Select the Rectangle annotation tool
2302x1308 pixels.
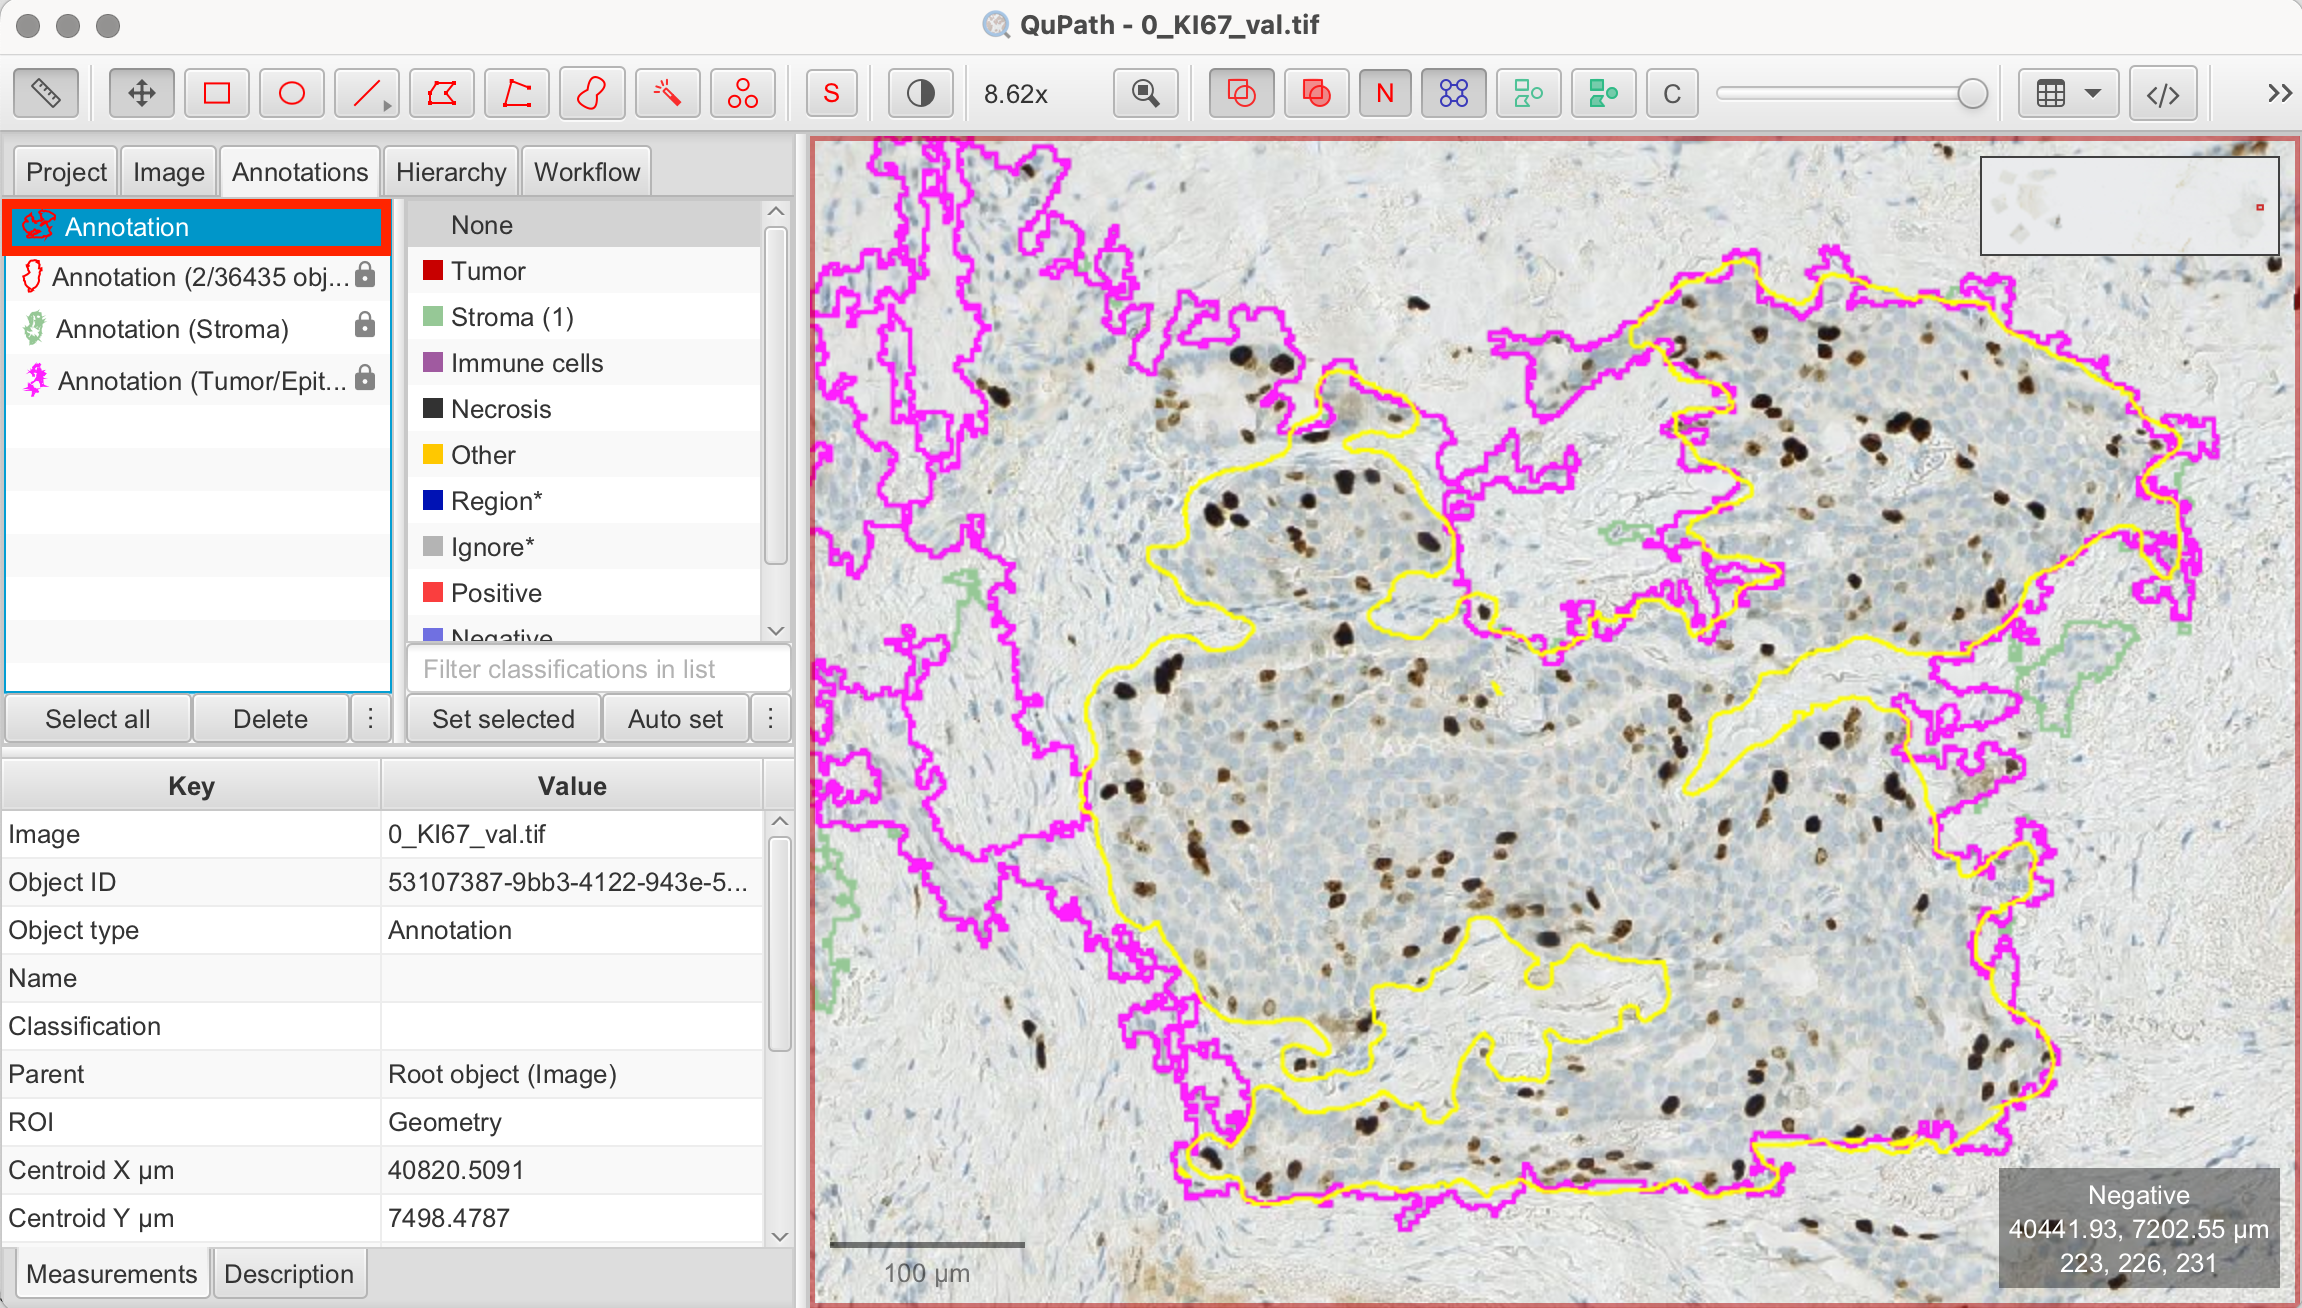217,94
